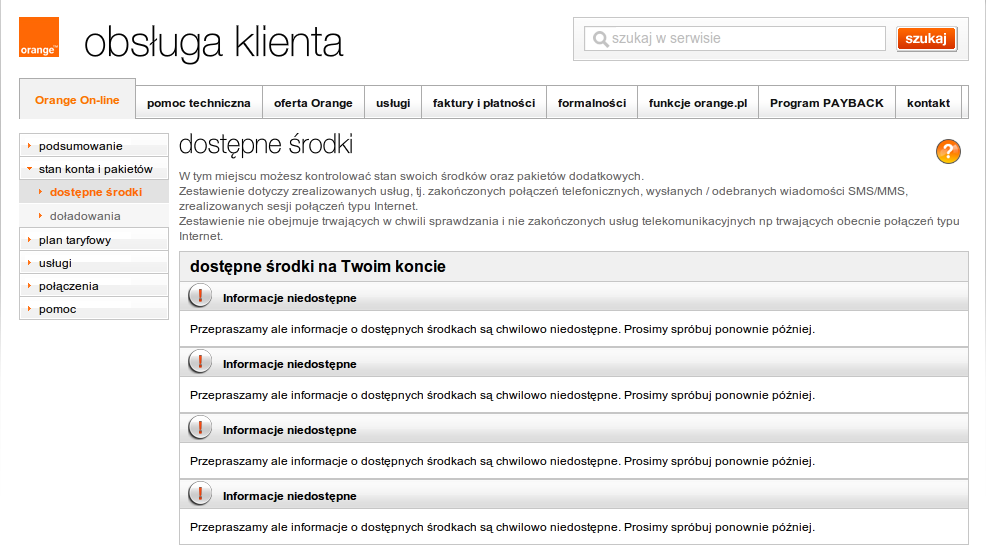Click the first Informacje niedostępne warning icon
Viewport: 986px width, 554px height.
[200, 295]
